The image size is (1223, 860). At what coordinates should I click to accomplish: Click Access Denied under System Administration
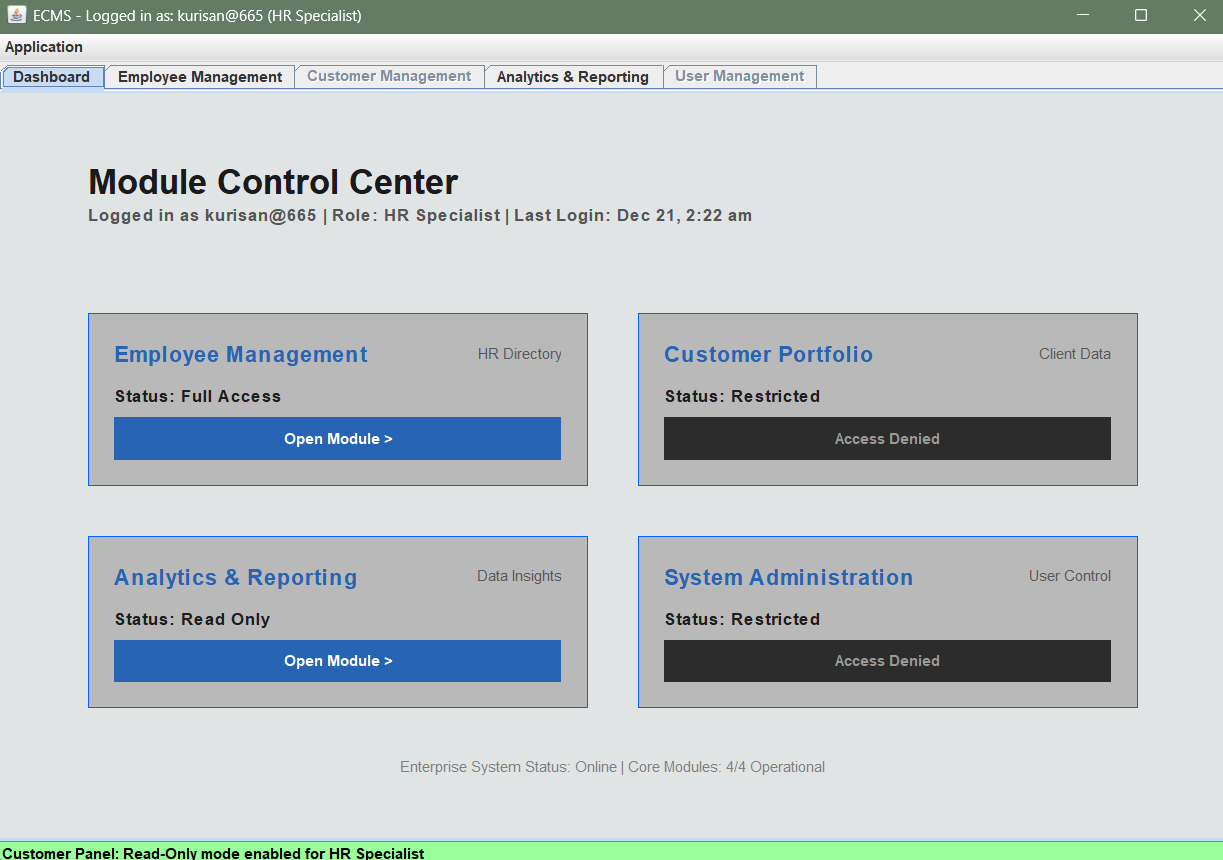click(887, 661)
